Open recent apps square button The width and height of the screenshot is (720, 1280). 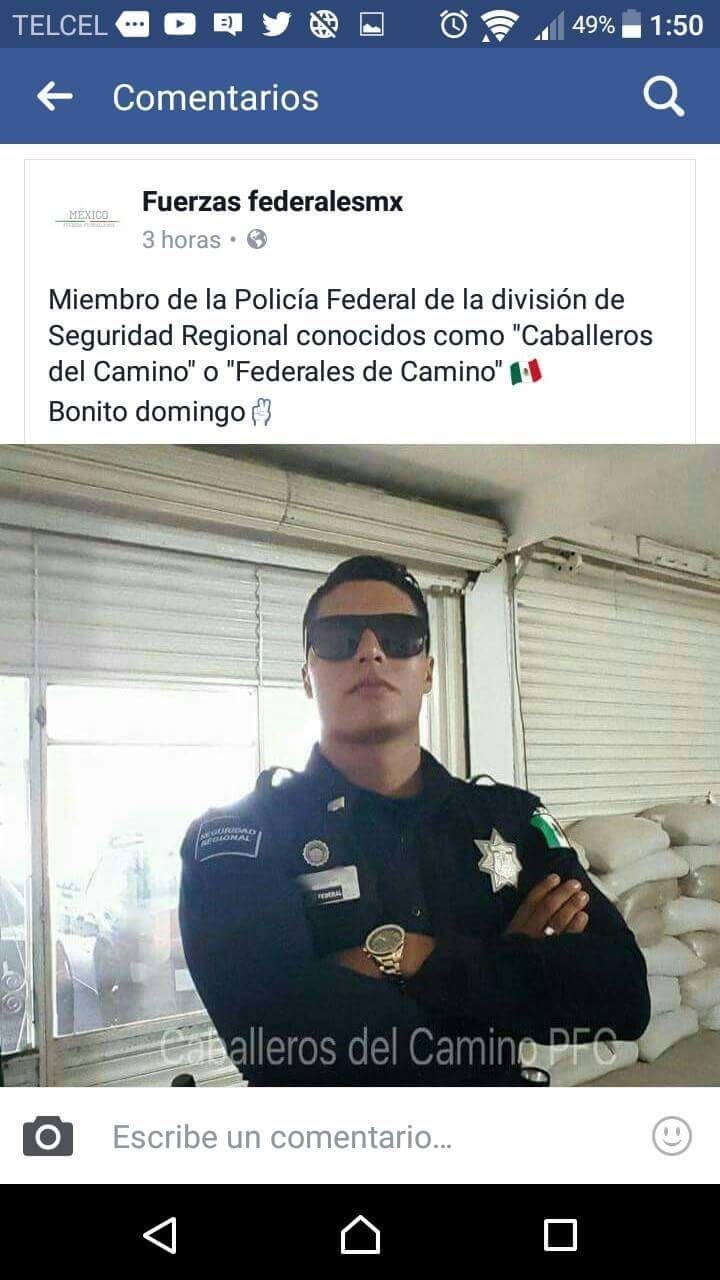[x=560, y=1235]
